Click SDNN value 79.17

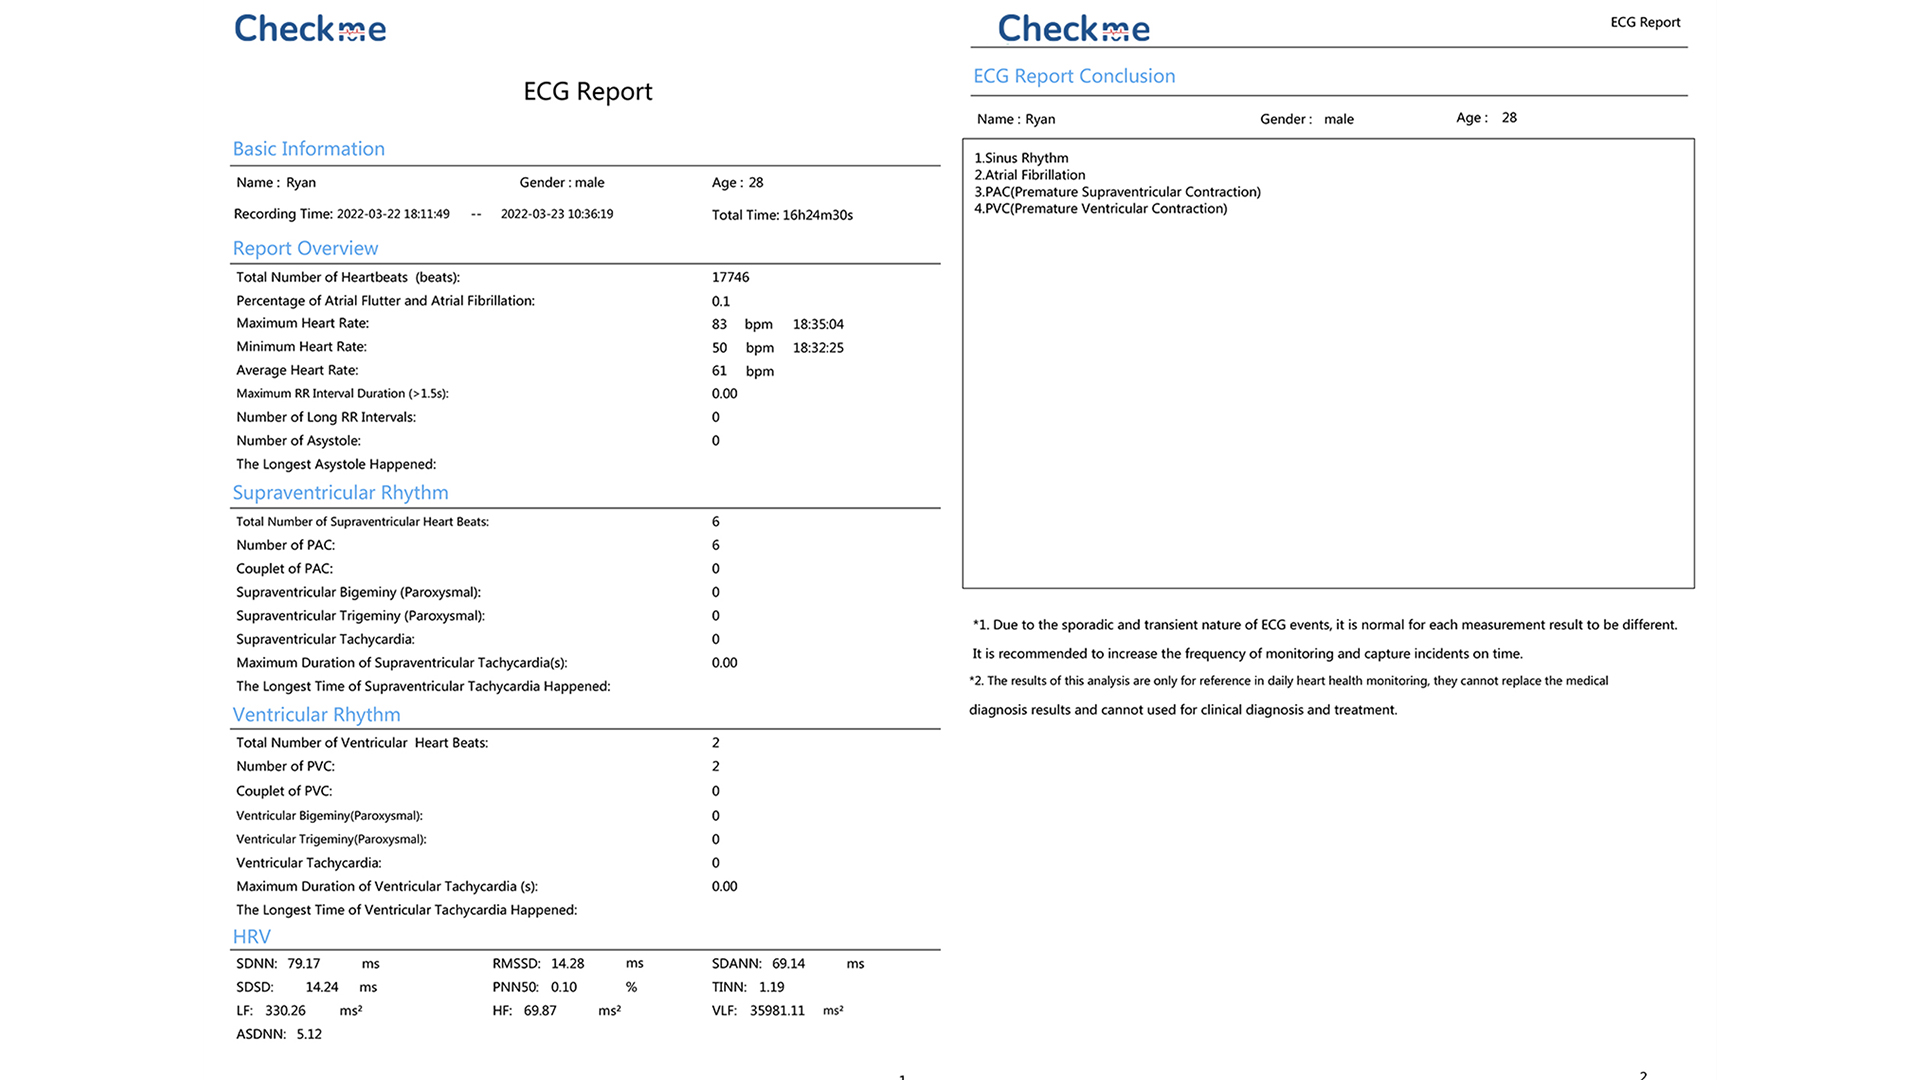click(304, 964)
